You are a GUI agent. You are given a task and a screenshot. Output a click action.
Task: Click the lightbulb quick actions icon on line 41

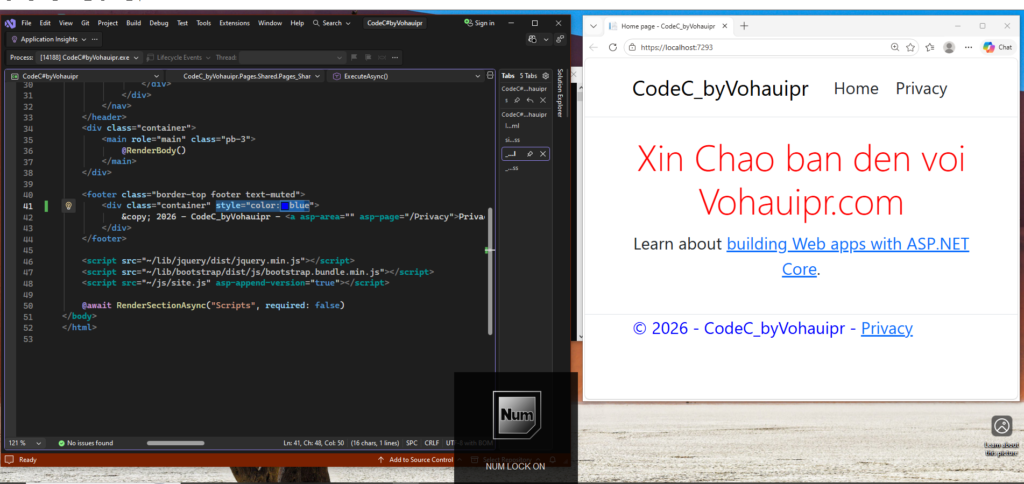click(68, 205)
